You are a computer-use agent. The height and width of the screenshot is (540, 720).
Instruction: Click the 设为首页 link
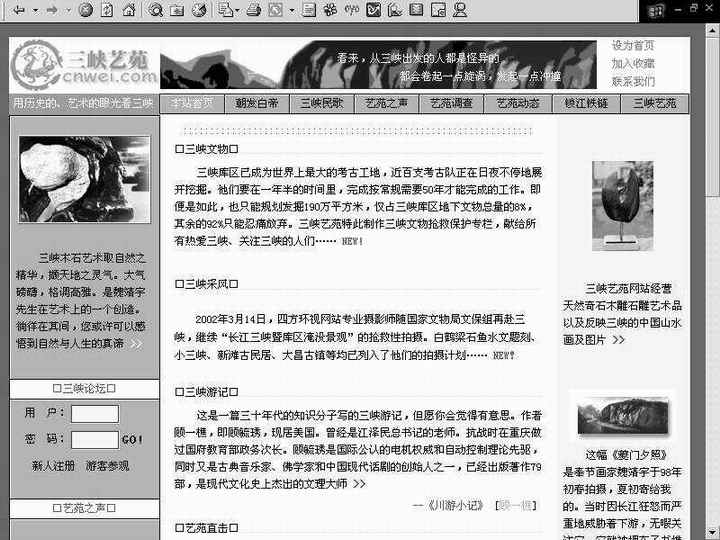click(633, 45)
